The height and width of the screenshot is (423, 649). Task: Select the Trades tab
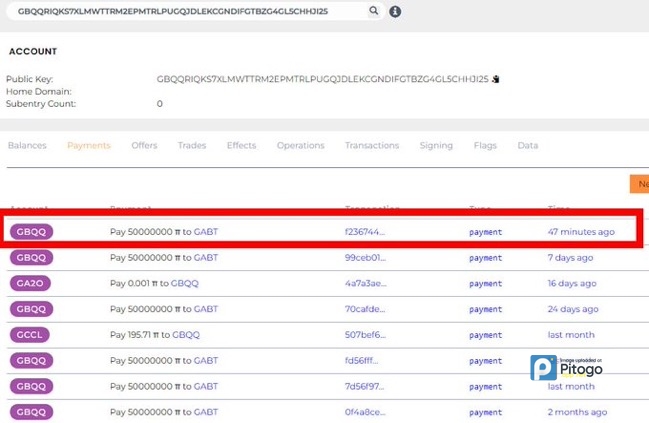pos(192,146)
